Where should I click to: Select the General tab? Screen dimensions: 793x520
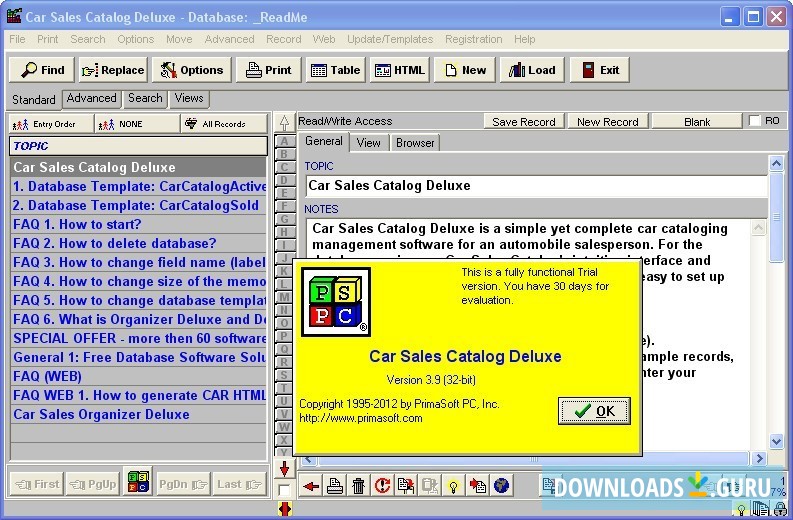[324, 141]
